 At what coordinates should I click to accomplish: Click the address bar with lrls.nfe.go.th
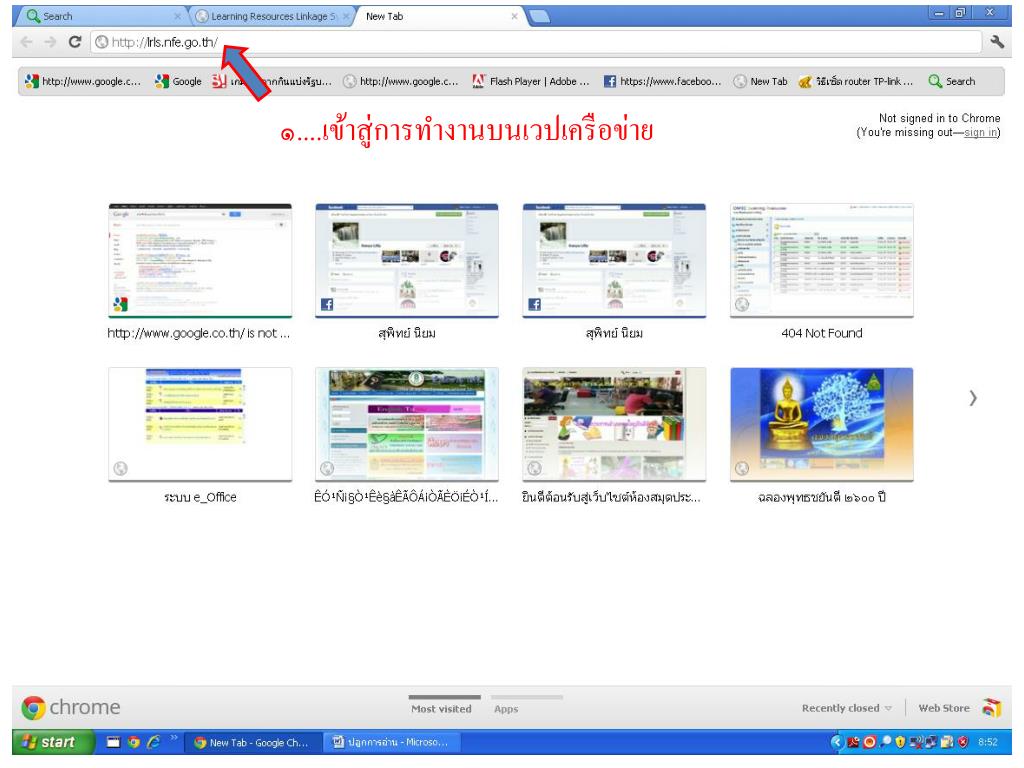536,42
